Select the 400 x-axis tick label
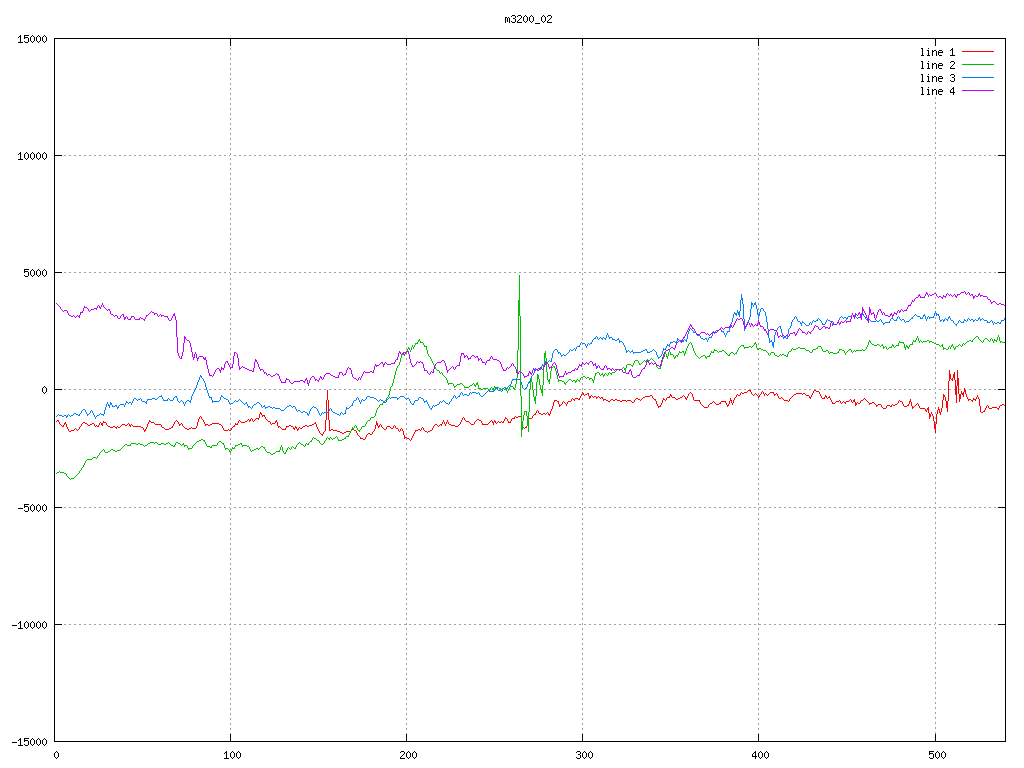Image resolution: width=1024 pixels, height=768 pixels. pyautogui.click(x=759, y=755)
